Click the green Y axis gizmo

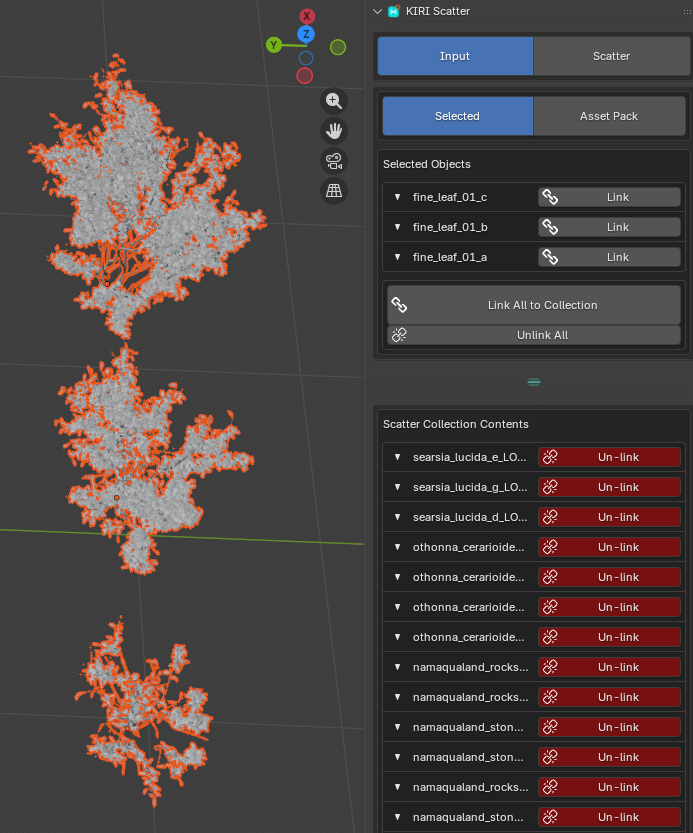tap(273, 45)
